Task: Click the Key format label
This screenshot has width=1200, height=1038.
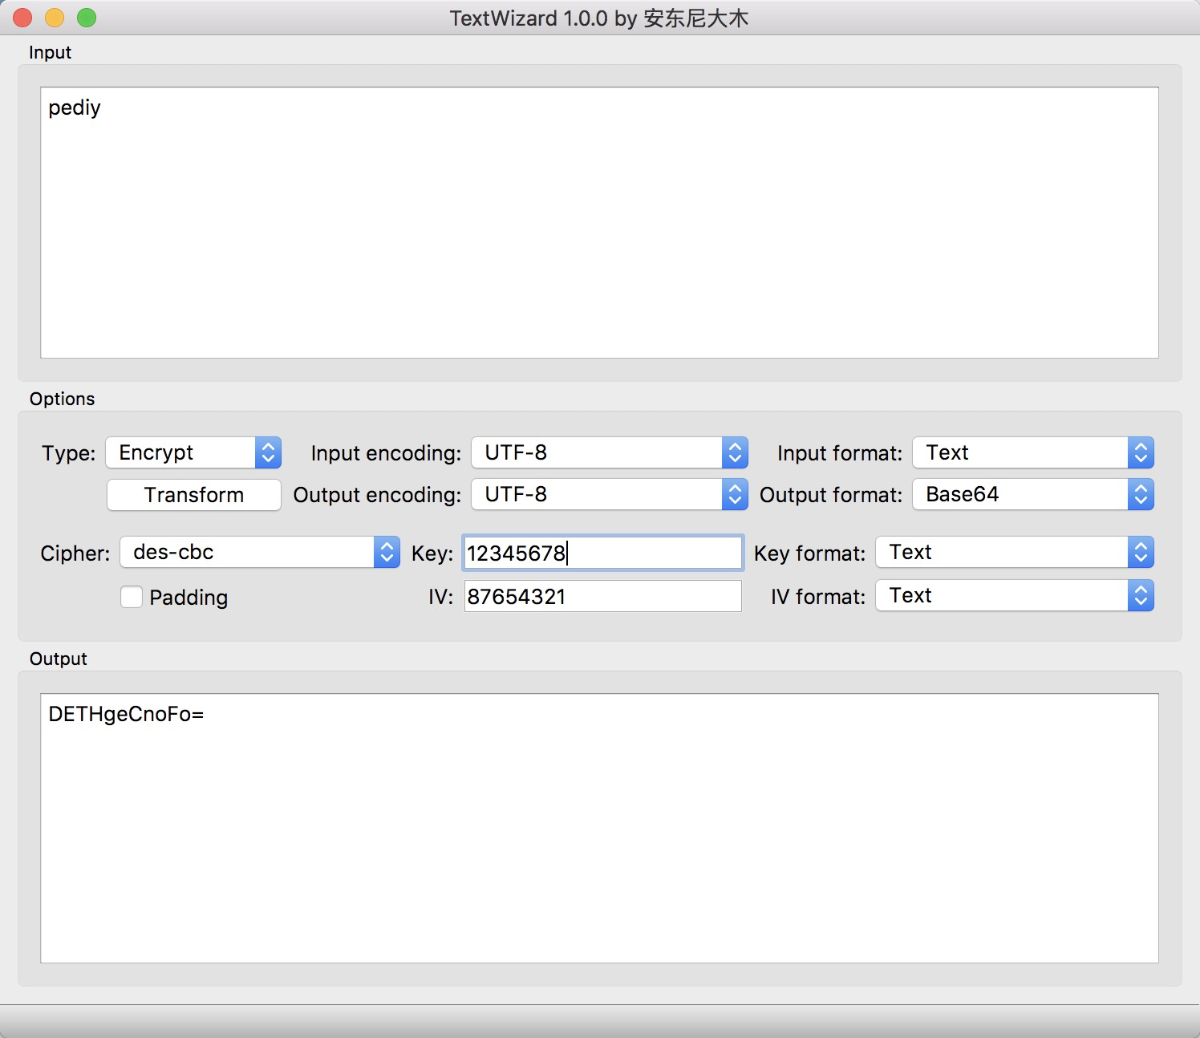Action: coord(810,554)
